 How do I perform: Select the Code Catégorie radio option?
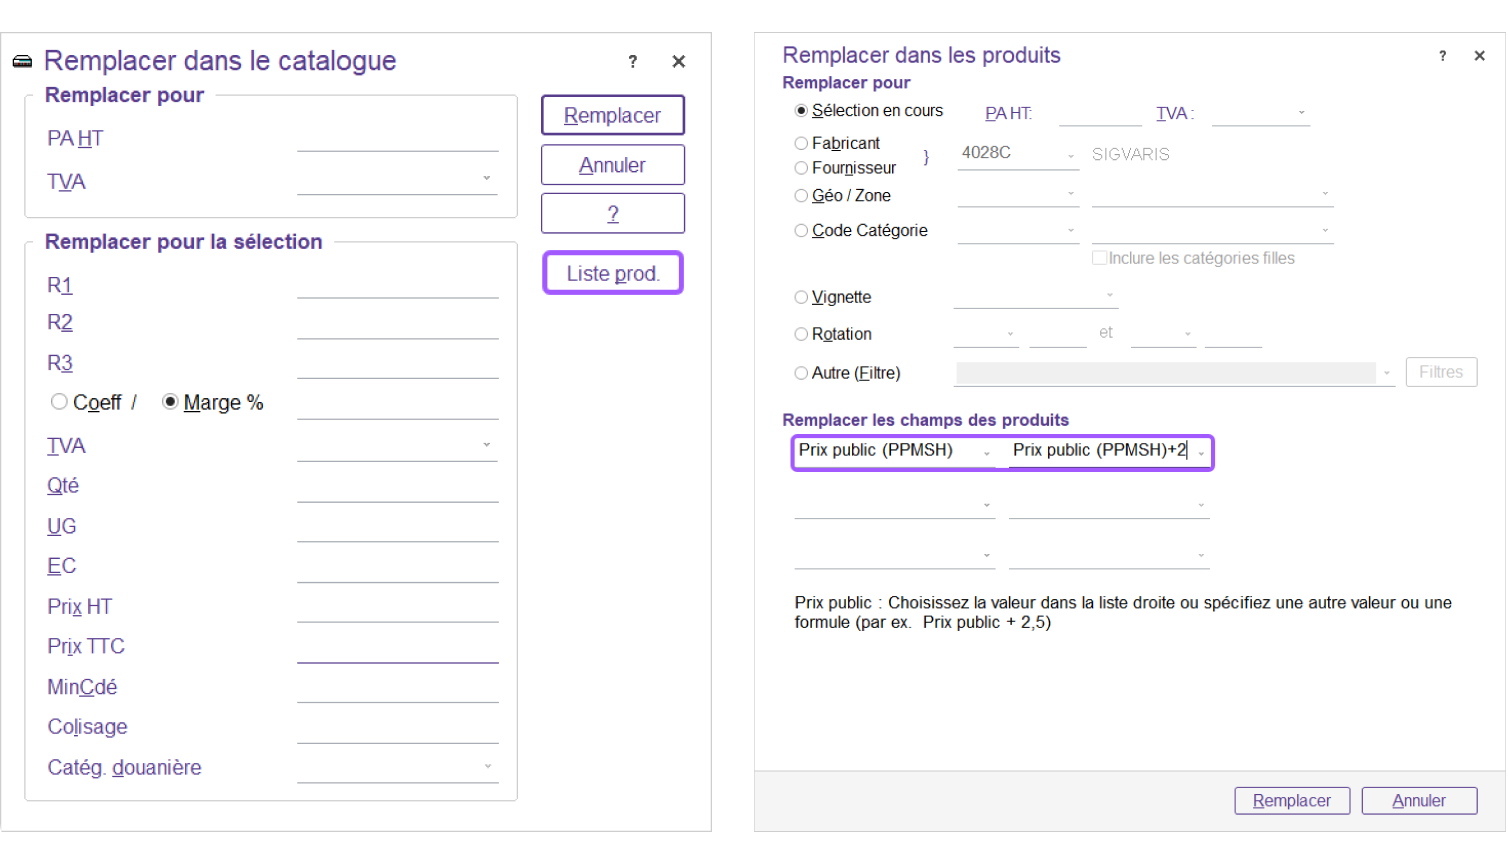pos(801,231)
